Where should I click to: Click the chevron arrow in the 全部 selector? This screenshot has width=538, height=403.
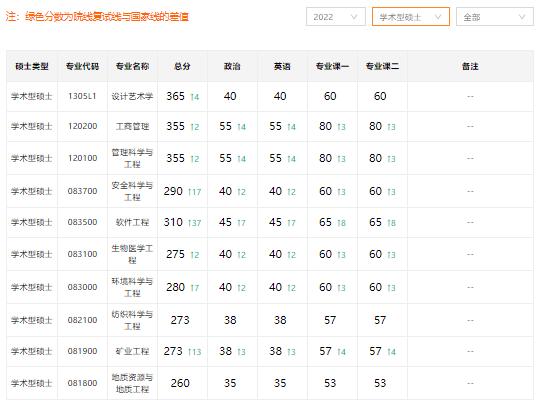tap(522, 17)
